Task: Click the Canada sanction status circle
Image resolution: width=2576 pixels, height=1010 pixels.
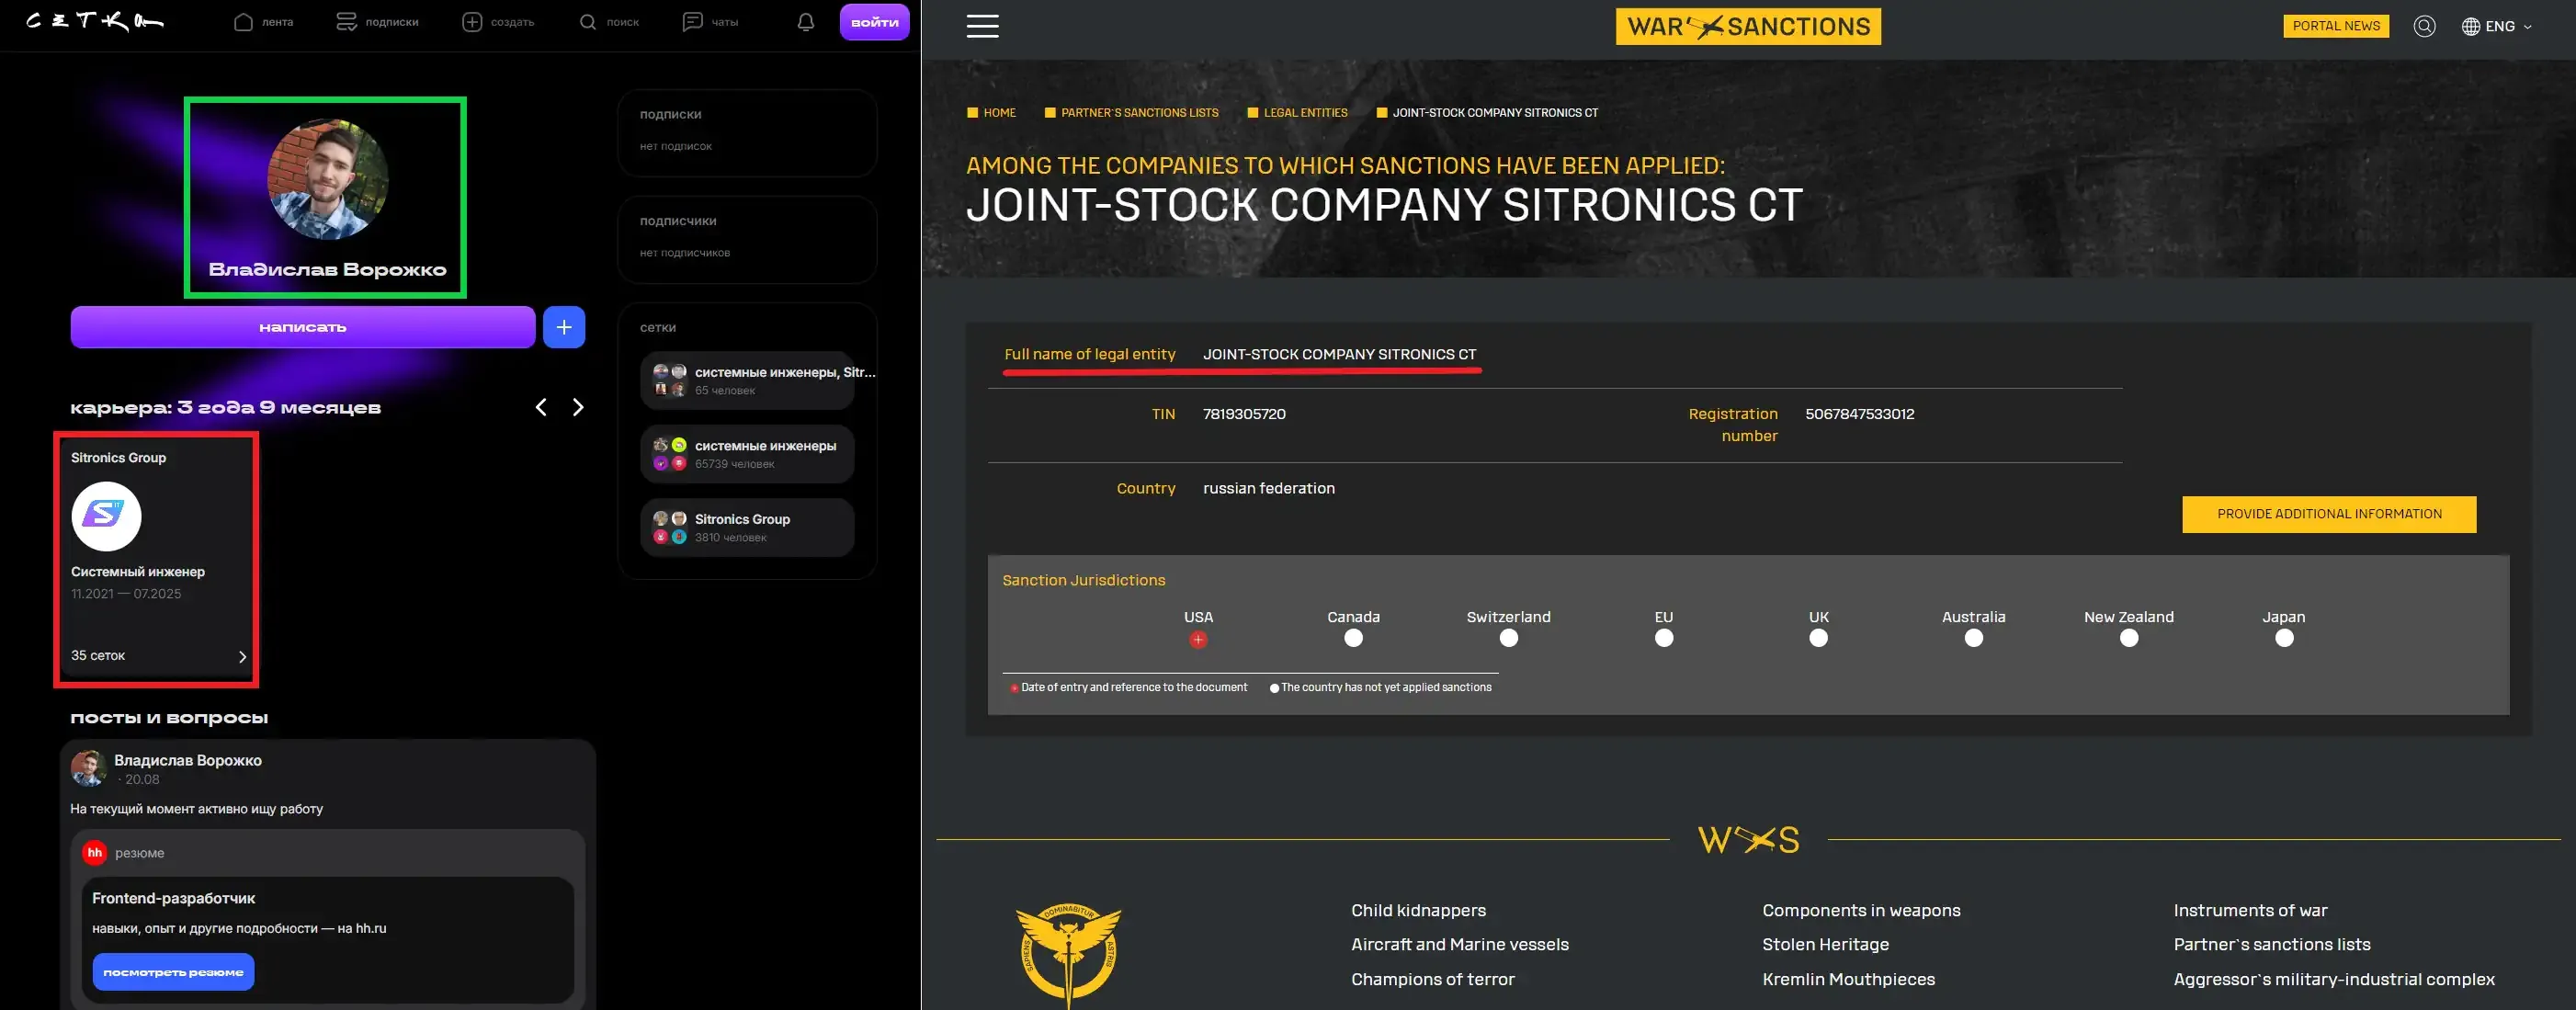Action: 1352,639
